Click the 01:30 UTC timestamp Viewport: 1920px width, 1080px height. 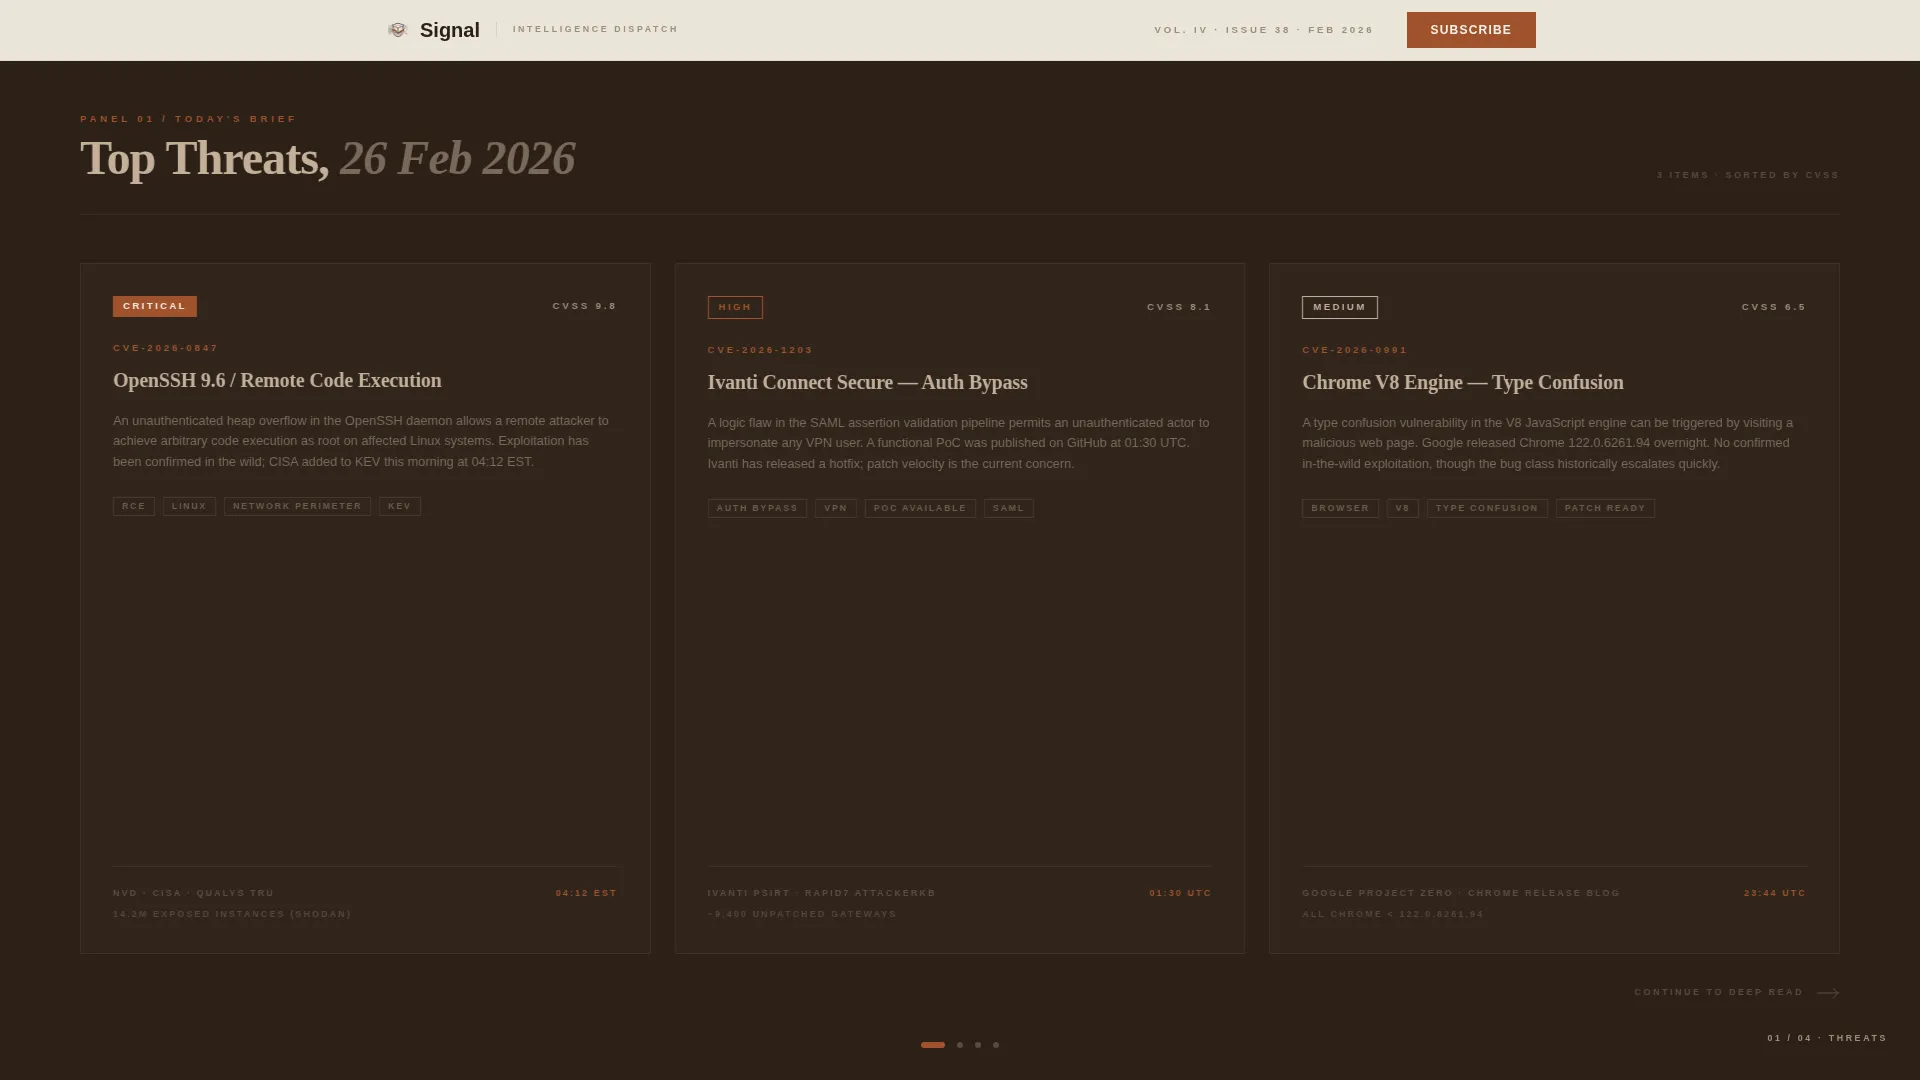[x=1180, y=893]
